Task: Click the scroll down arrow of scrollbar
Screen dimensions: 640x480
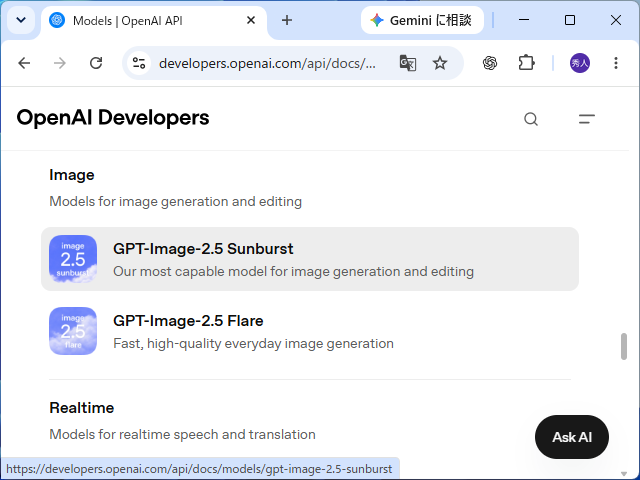Action: click(x=624, y=473)
